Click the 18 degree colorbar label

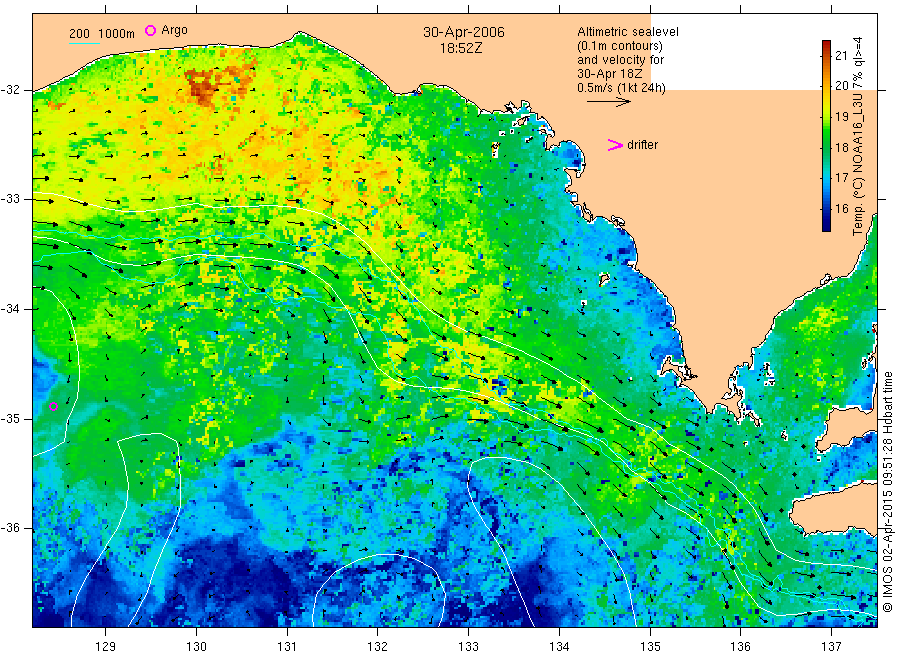click(841, 147)
